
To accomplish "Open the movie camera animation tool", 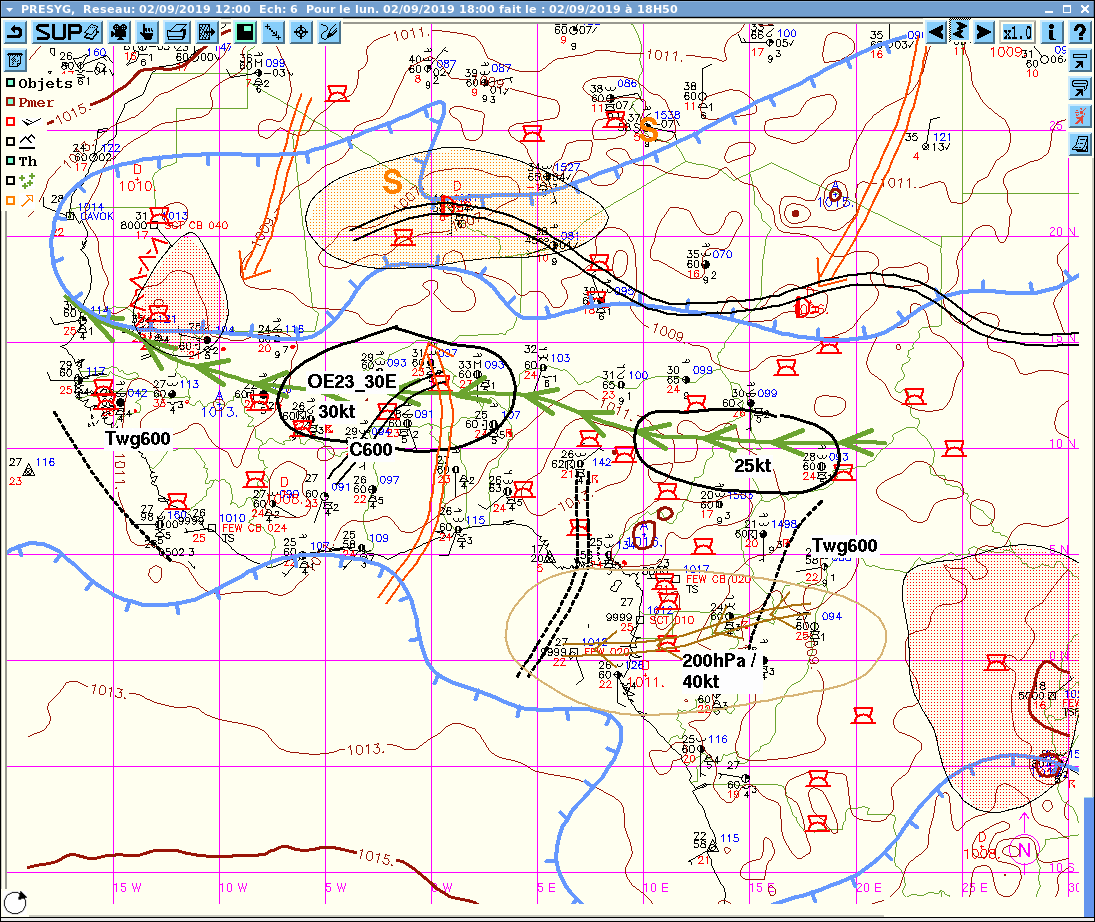I will coord(119,32).
